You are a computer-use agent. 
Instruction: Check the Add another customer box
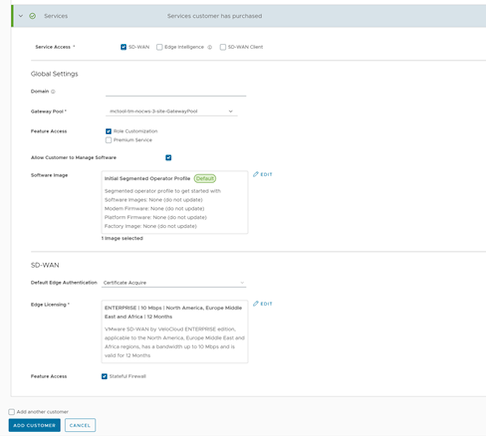(12, 412)
